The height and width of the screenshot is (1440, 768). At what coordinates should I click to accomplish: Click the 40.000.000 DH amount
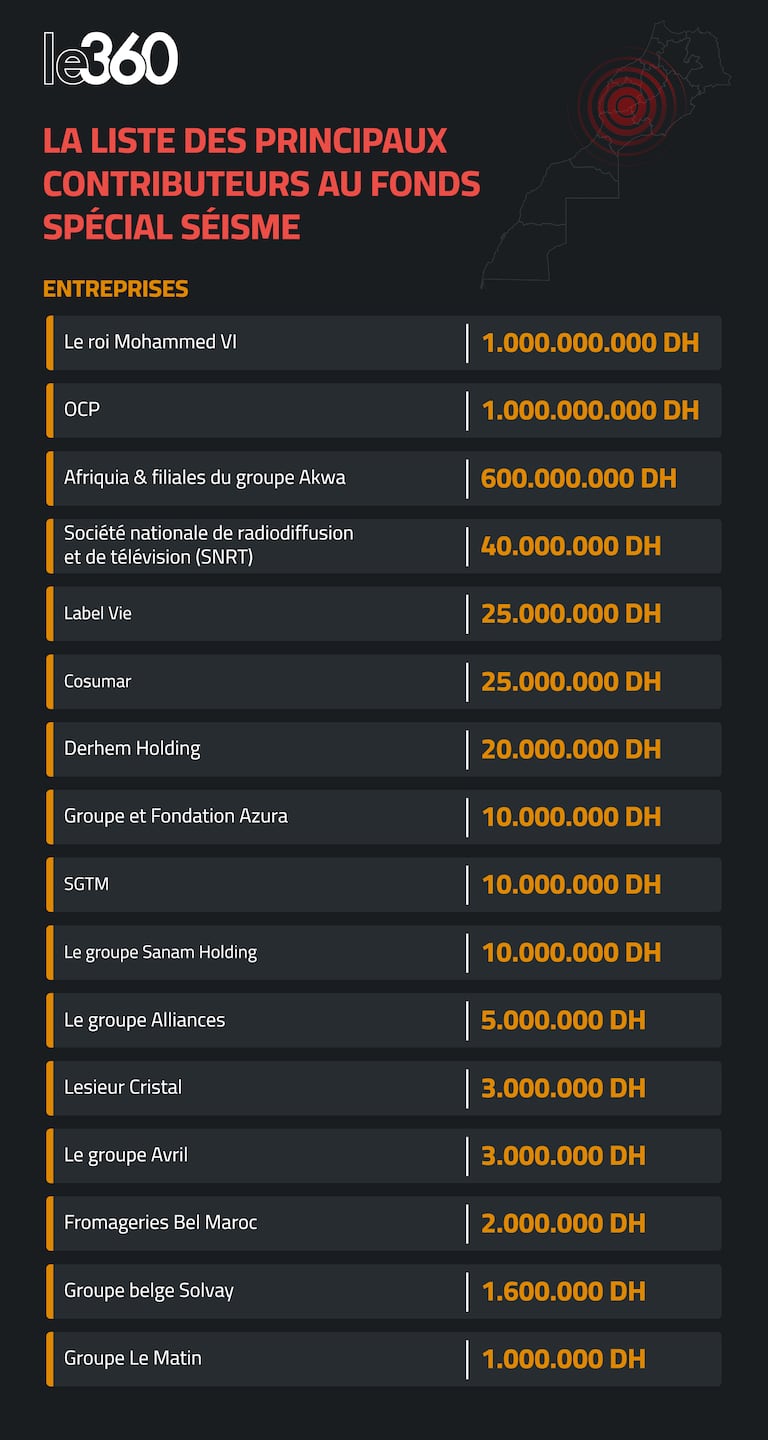click(x=571, y=546)
